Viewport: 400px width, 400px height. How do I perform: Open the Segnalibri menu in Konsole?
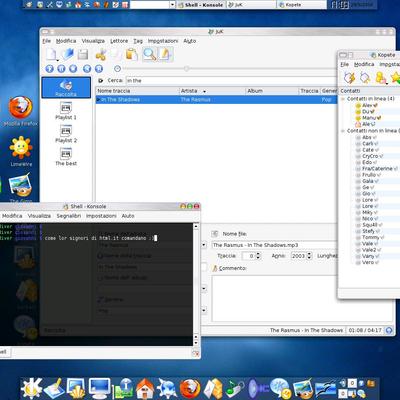pos(69,216)
